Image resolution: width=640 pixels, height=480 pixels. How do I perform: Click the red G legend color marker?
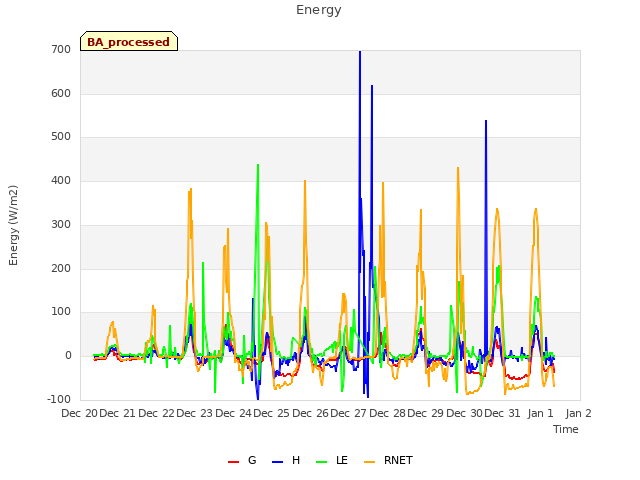click(x=233, y=462)
